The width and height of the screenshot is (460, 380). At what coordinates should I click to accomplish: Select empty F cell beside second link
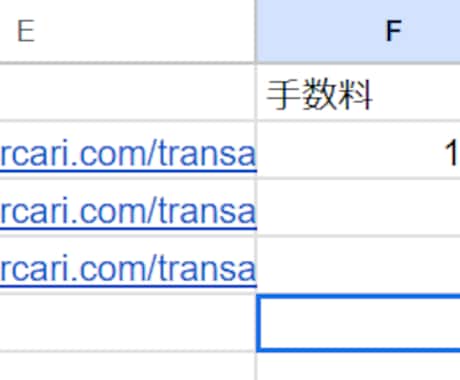[x=358, y=208]
